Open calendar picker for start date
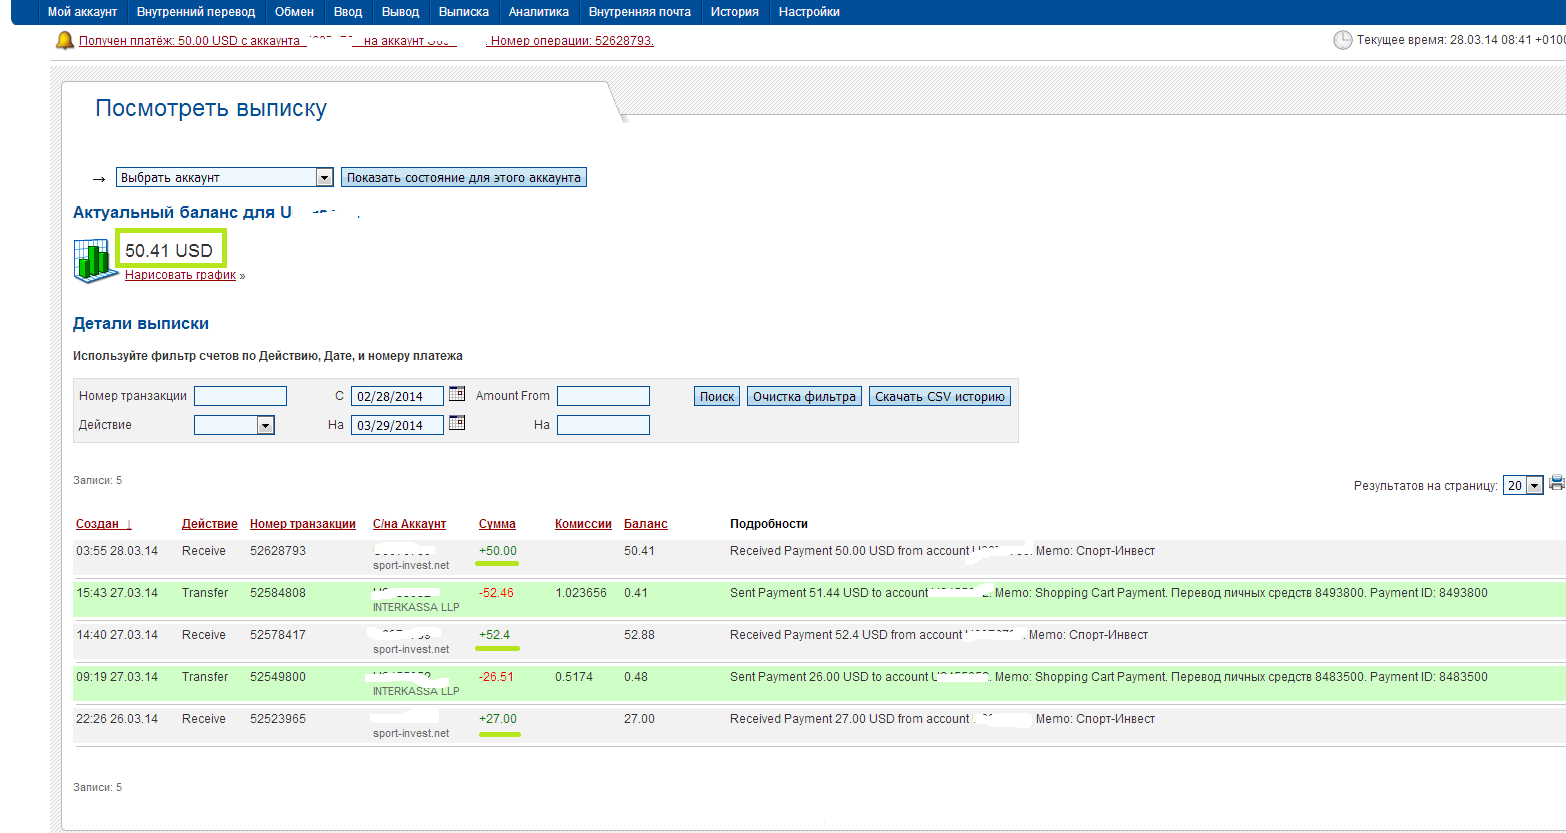The height and width of the screenshot is (833, 1566). pos(457,394)
